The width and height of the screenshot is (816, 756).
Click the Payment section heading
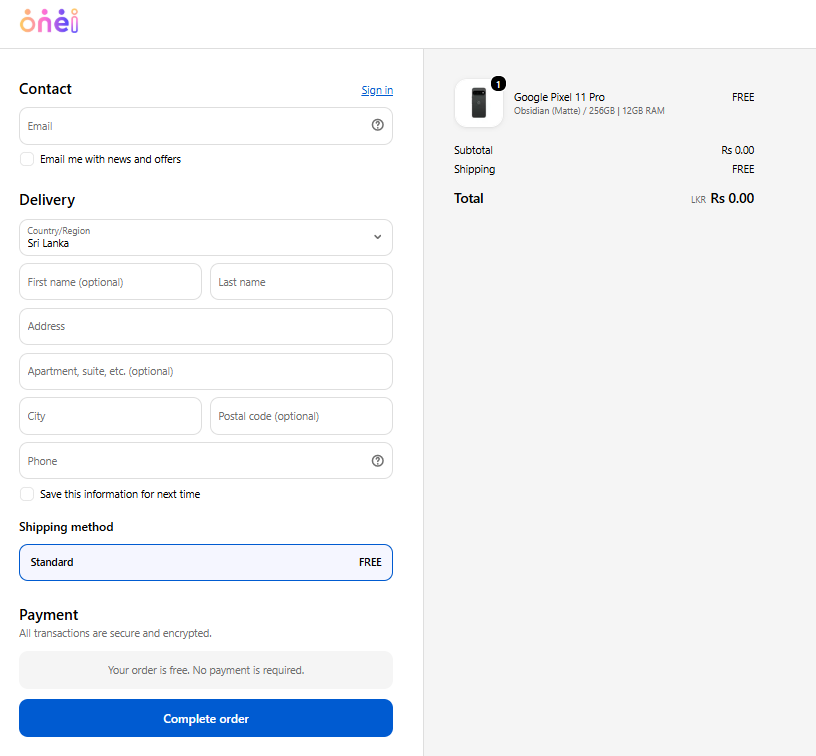tap(48, 615)
